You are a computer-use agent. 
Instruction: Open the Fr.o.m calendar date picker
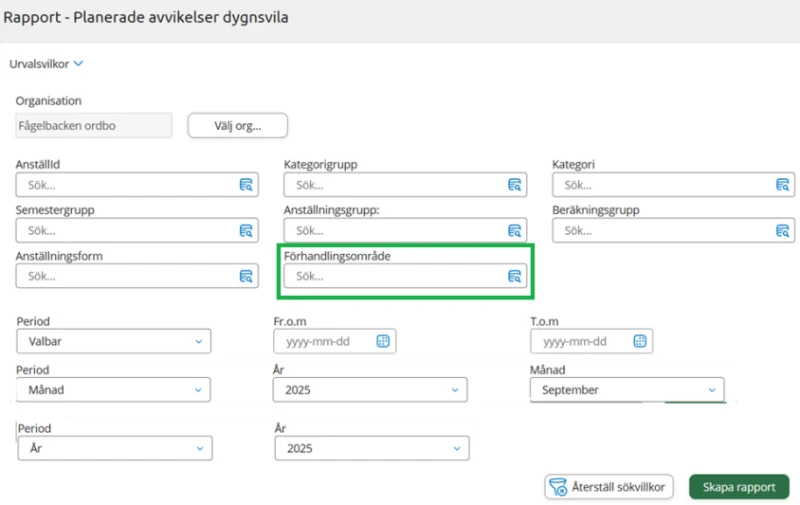coord(382,341)
